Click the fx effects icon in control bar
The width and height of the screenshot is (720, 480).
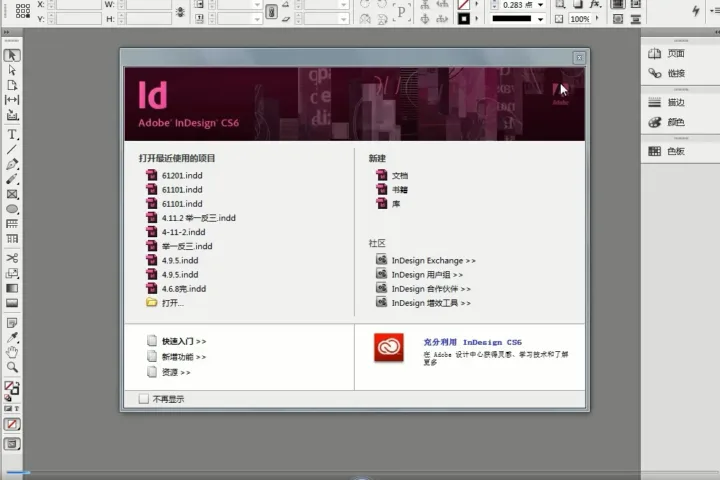[x=596, y=5]
